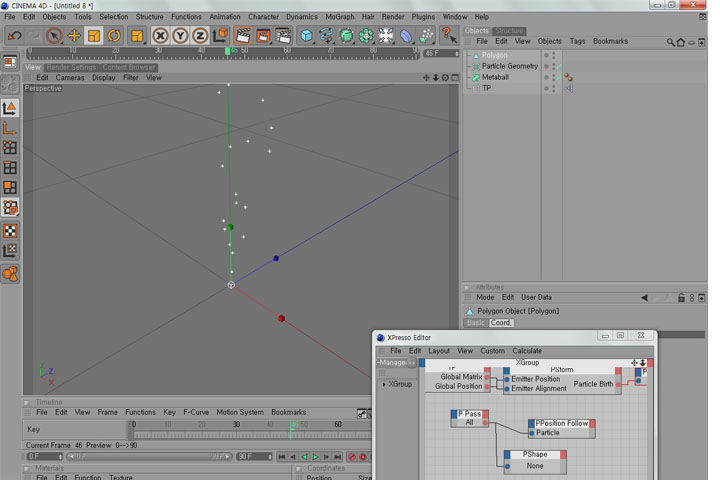Open the Coord. tab in Attributes
Viewport: 720px width, 480px height.
tap(501, 322)
